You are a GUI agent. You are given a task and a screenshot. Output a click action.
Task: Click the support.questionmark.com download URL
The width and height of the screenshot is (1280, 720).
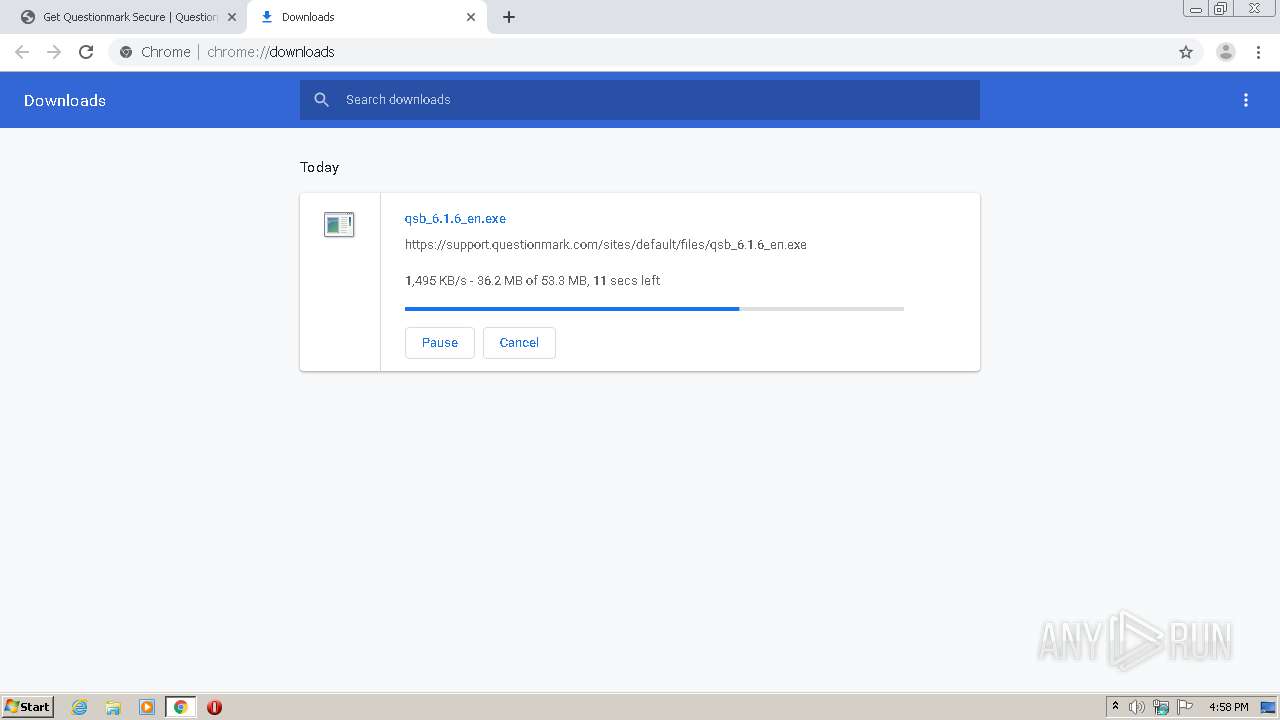click(605, 244)
